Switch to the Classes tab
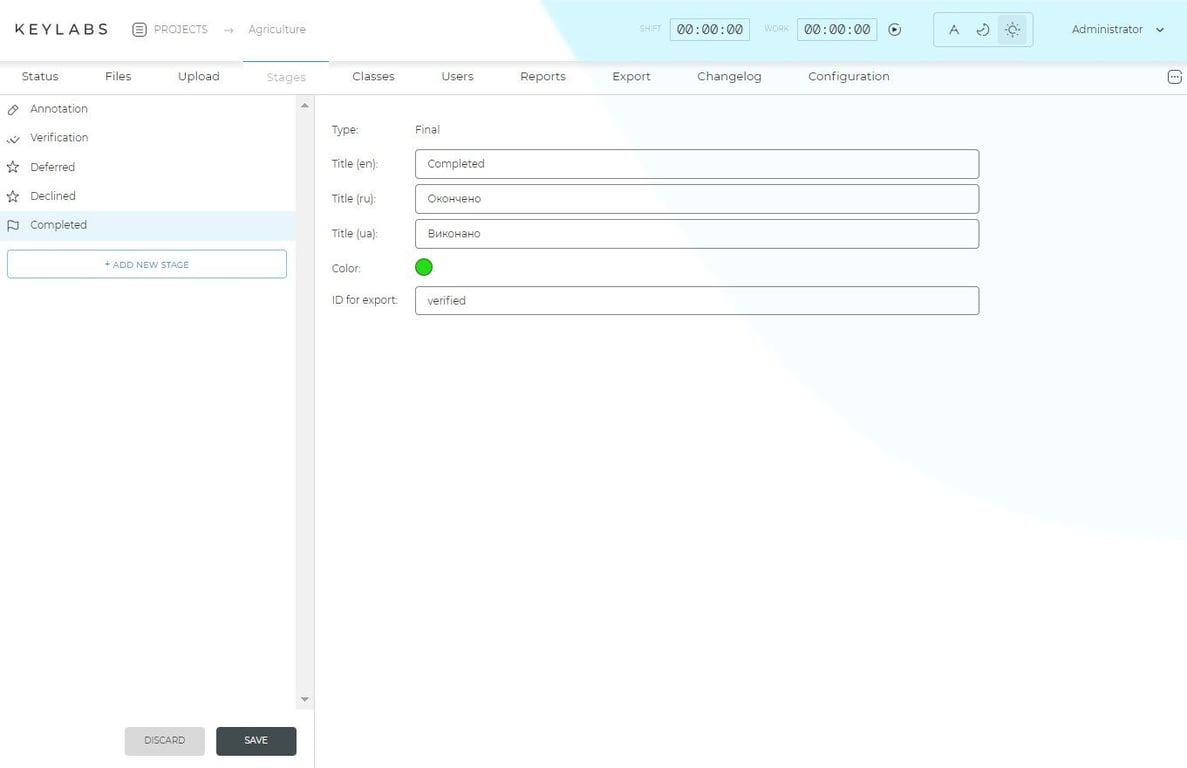1187x768 pixels. tap(373, 76)
